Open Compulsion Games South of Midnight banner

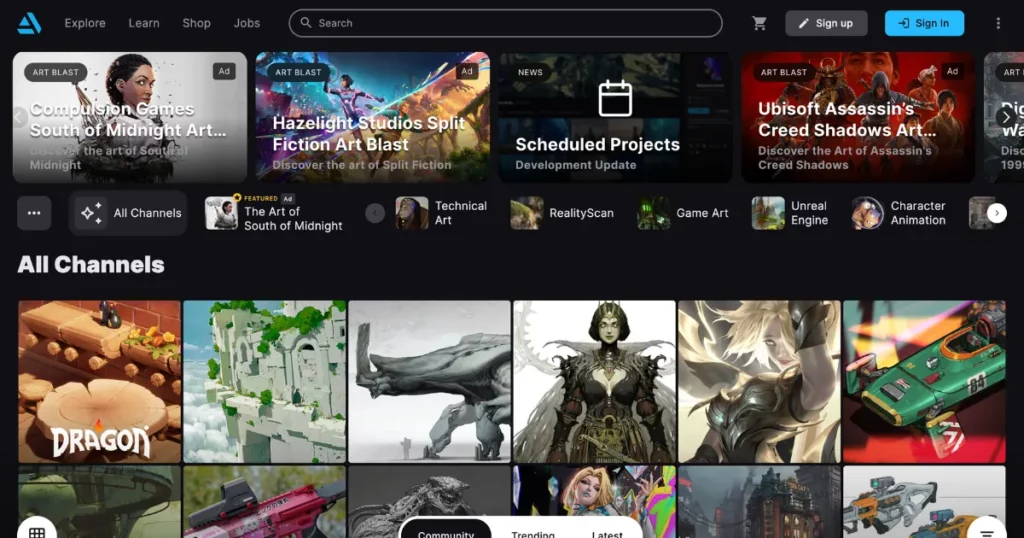pos(130,117)
